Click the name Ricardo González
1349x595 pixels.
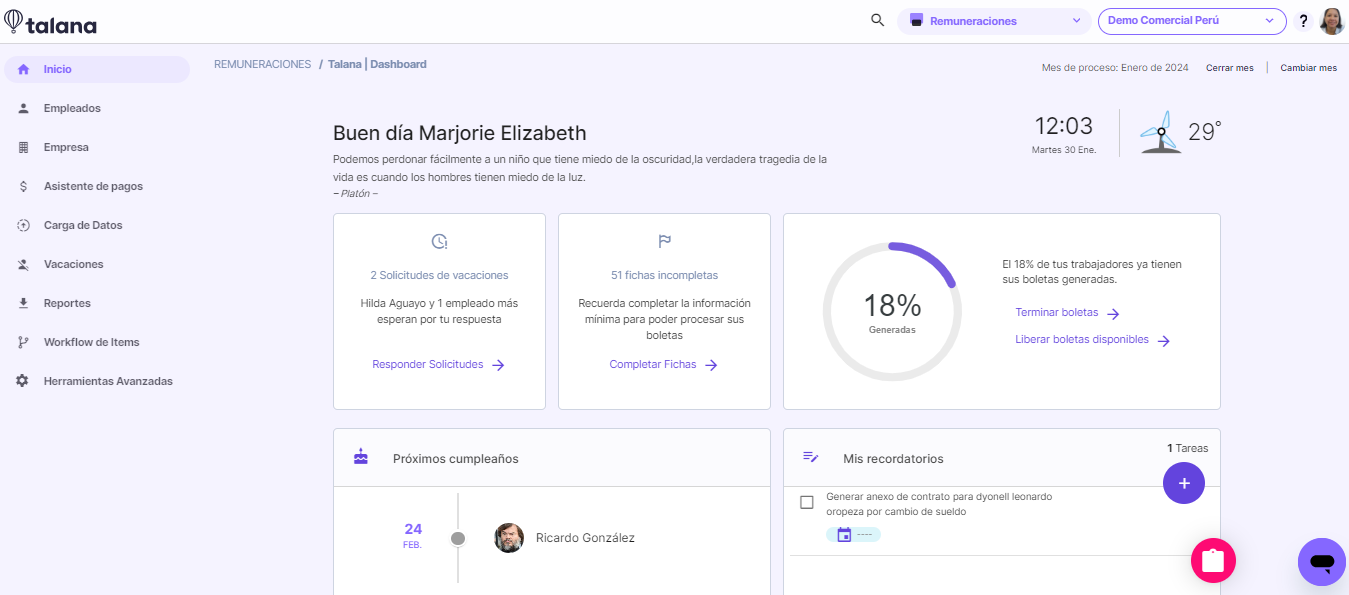(585, 538)
